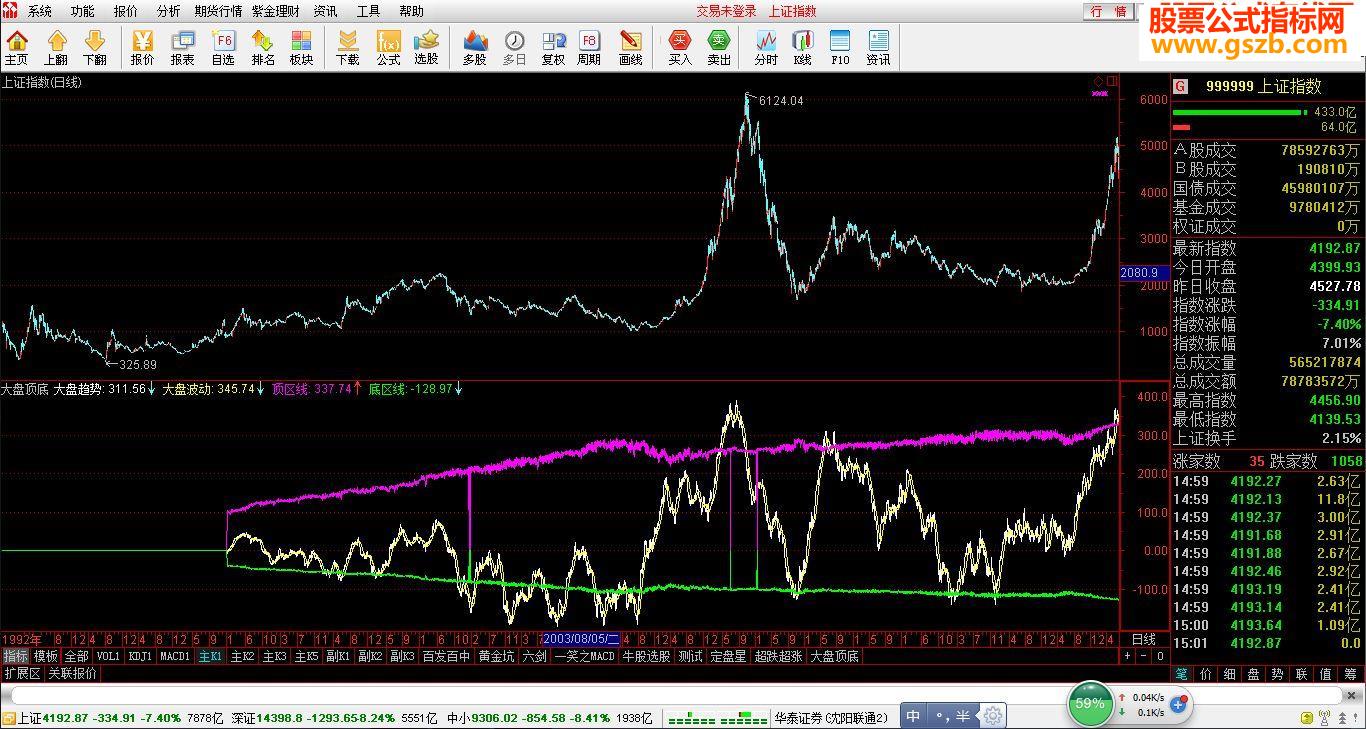1366x729 pixels.
Task: Open the 扩展区 extension area tab
Action: point(22,674)
